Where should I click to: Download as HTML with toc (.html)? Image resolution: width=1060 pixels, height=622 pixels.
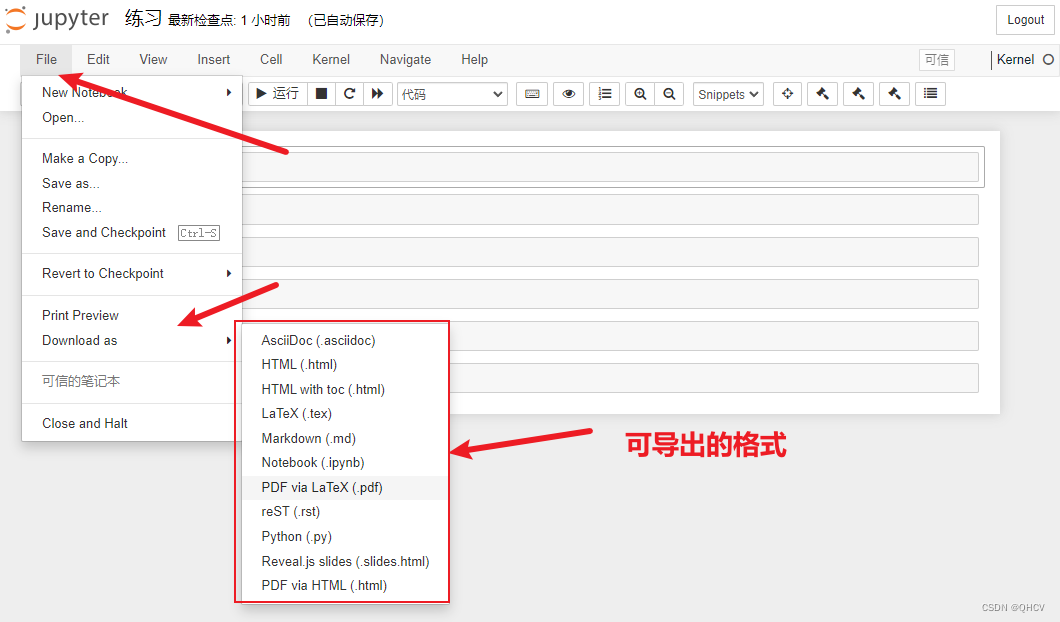[345, 389]
